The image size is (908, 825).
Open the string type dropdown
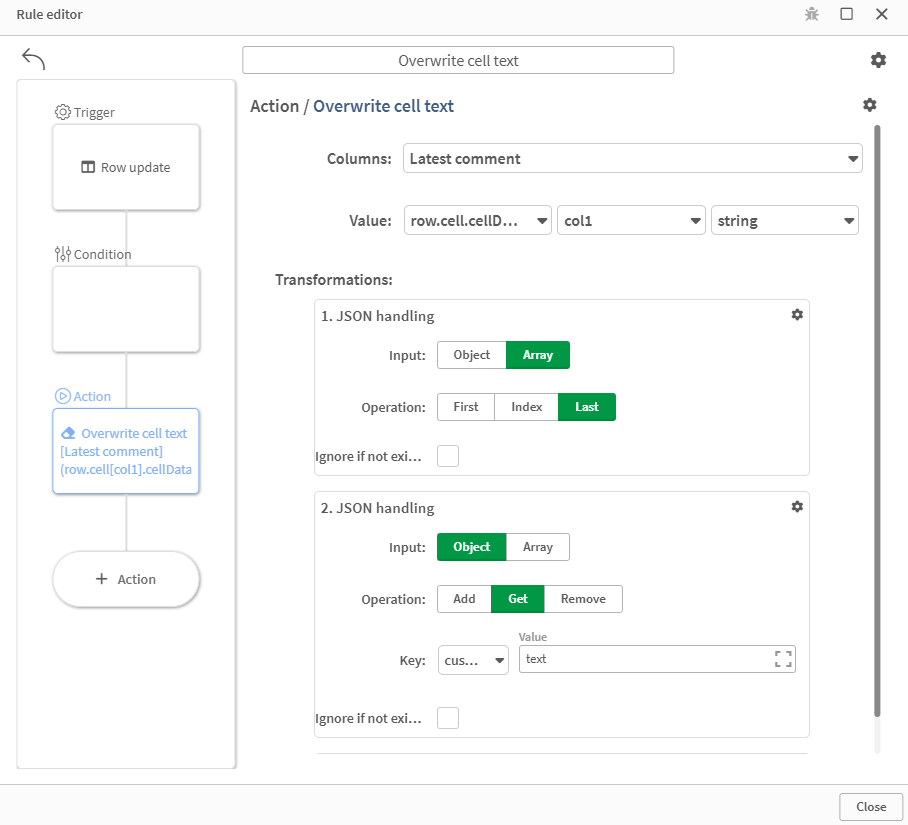click(785, 221)
